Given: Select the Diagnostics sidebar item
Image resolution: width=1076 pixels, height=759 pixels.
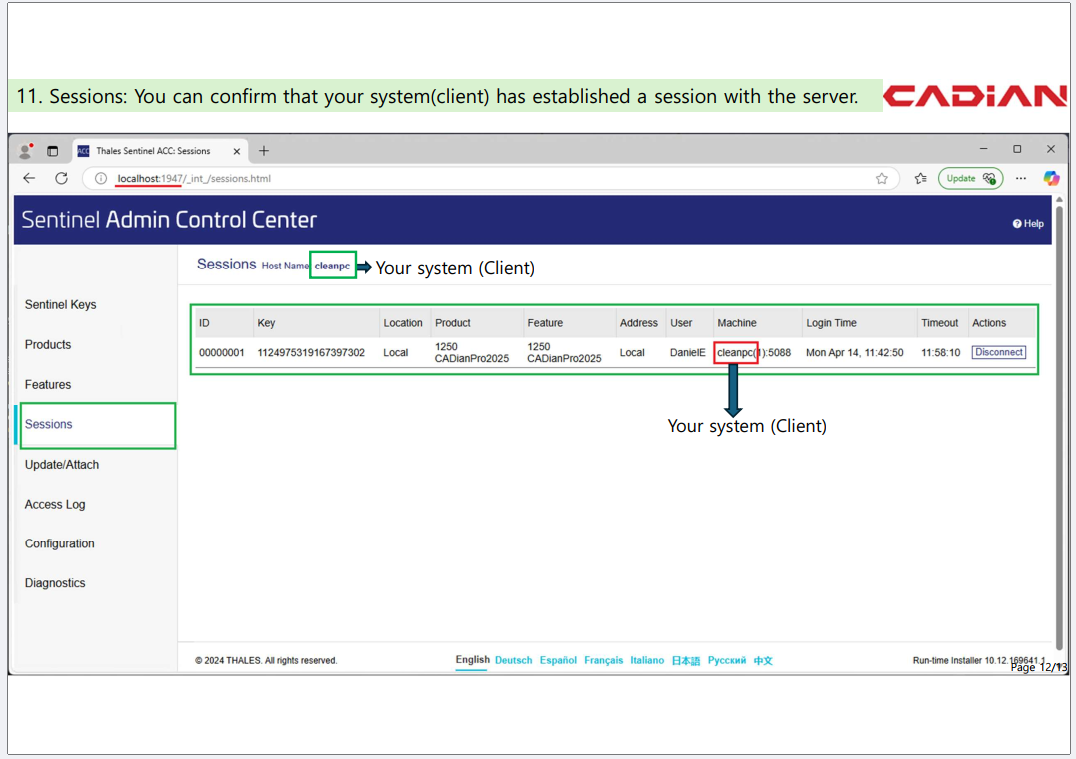Looking at the screenshot, I should point(55,583).
